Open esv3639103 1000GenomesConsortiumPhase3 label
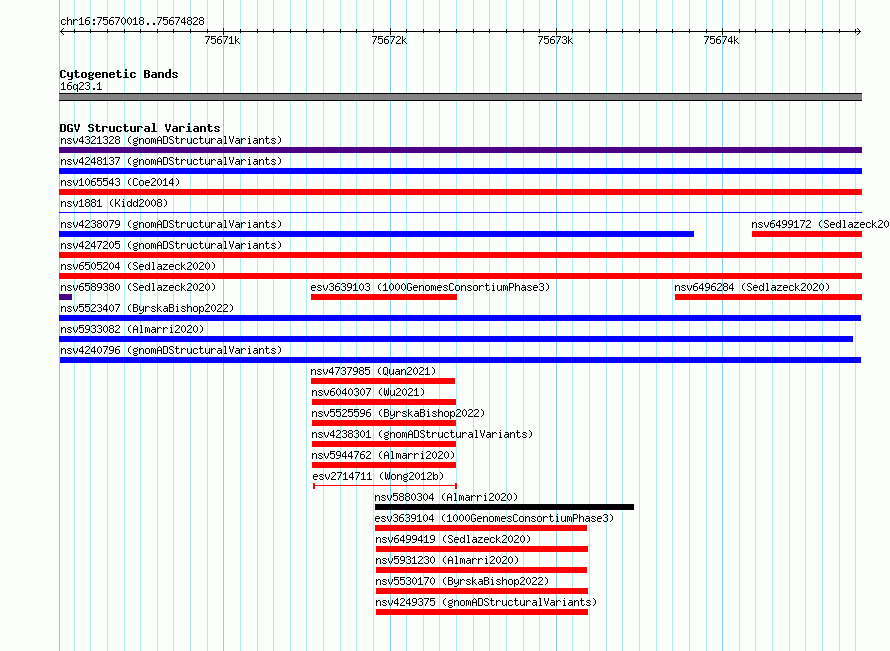The width and height of the screenshot is (890, 651). 430,287
